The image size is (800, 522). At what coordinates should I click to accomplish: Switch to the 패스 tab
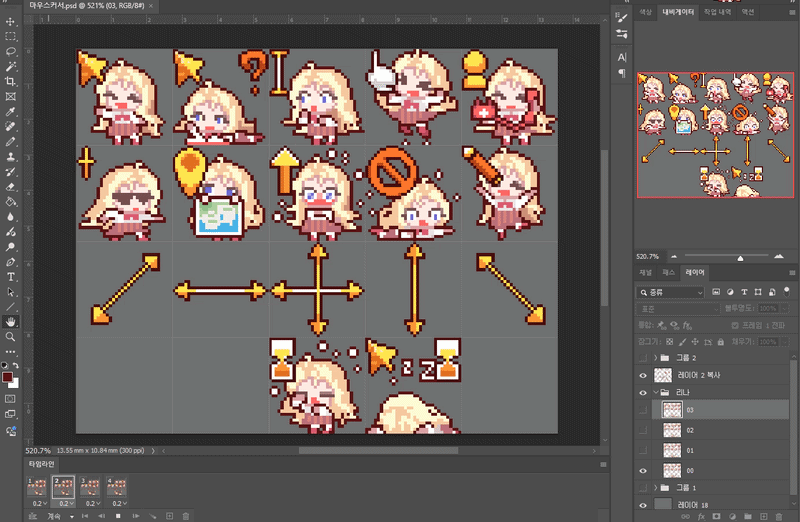(670, 272)
